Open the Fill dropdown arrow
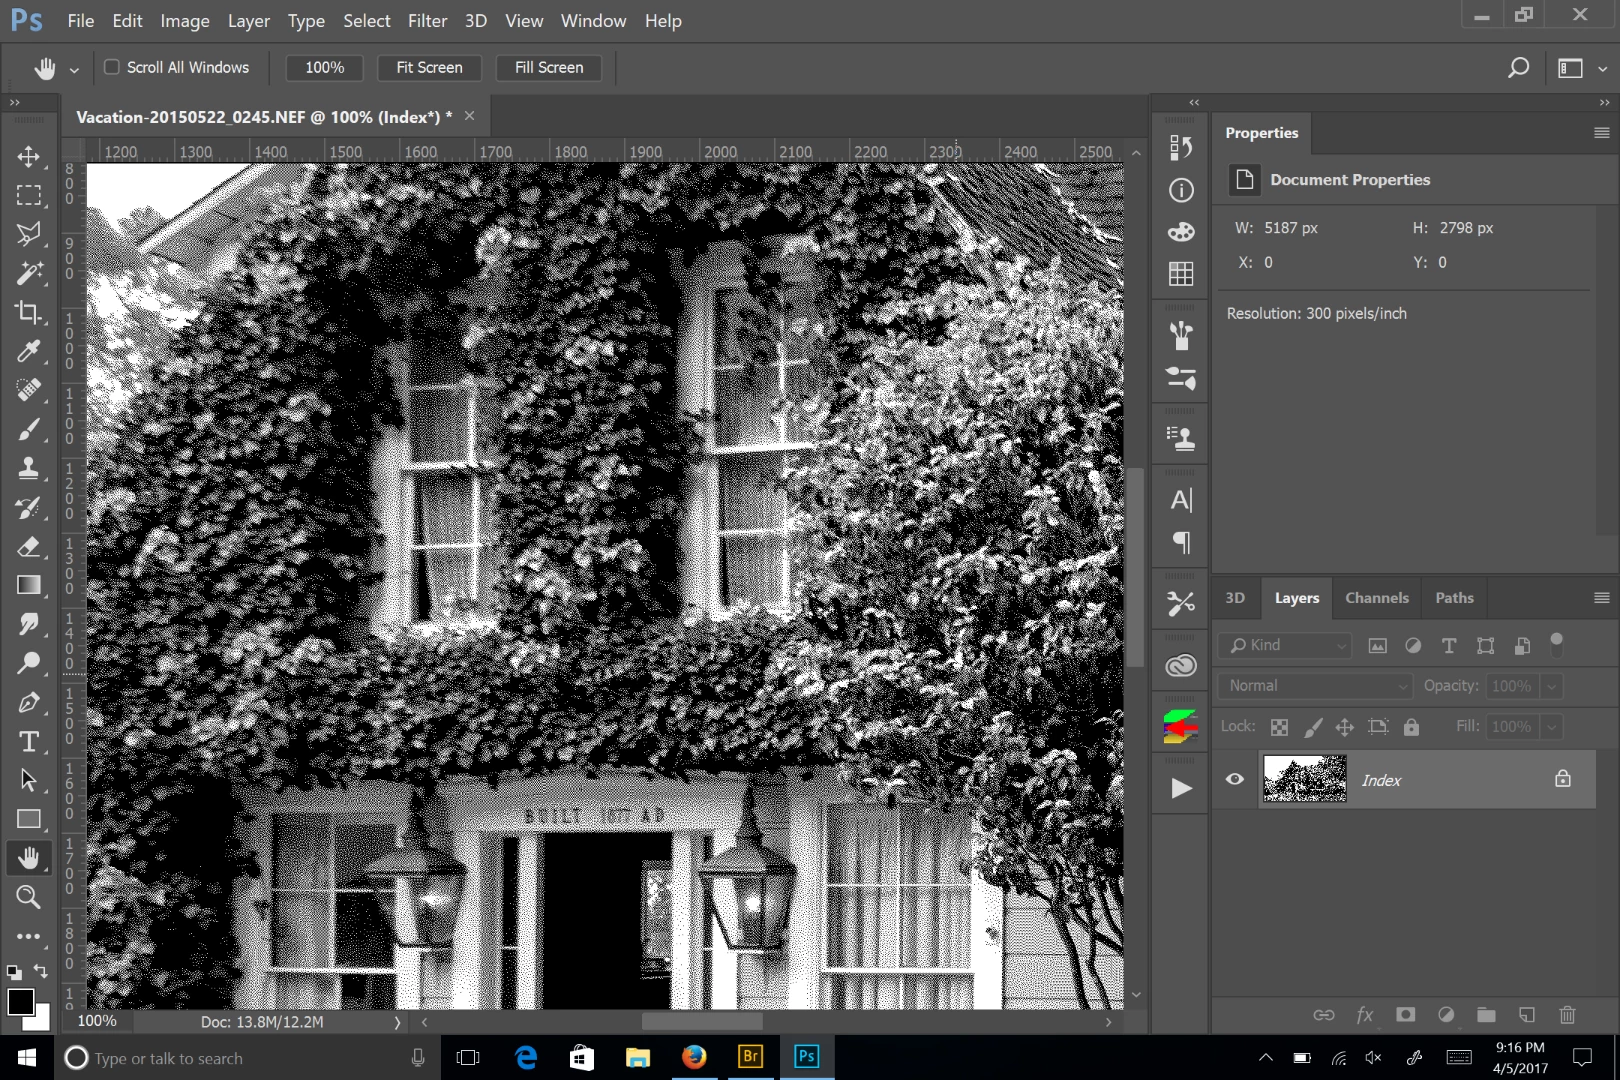This screenshot has width=1620, height=1080. click(1552, 727)
